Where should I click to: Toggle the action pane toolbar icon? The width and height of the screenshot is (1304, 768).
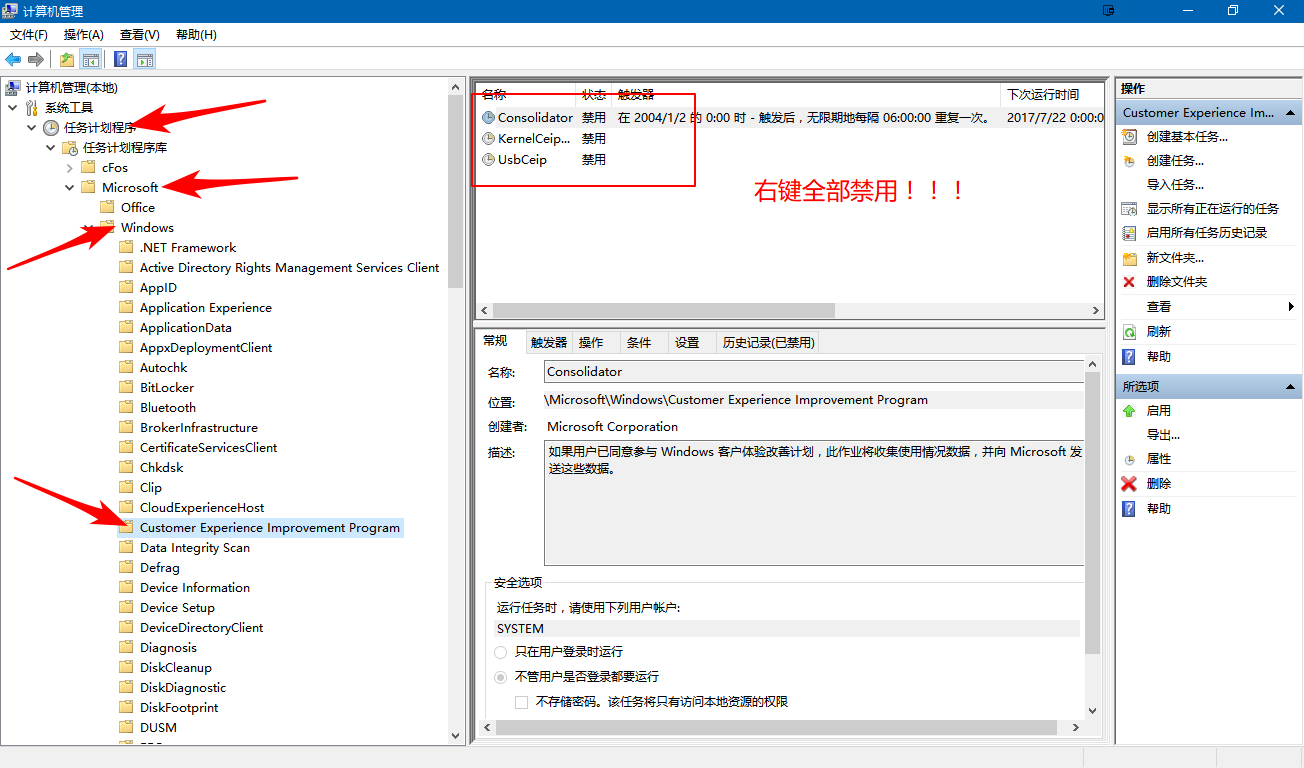(143, 58)
